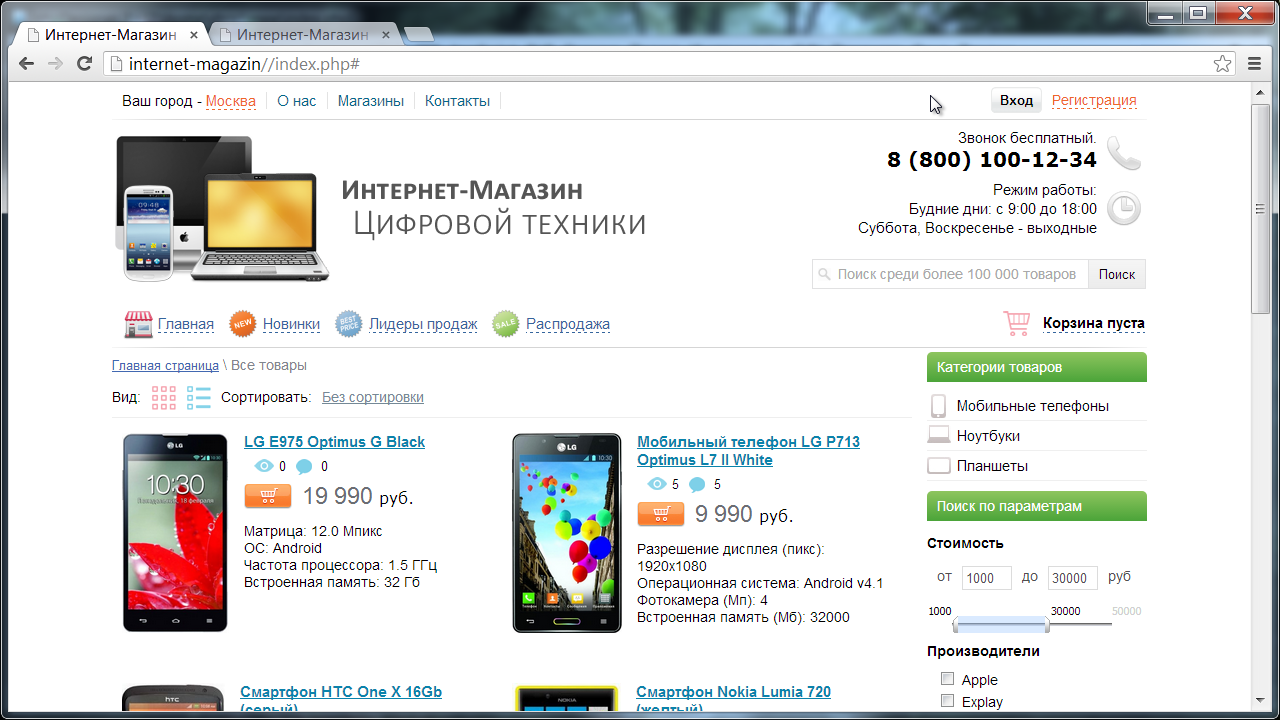The width and height of the screenshot is (1280, 720).
Task: Open LG E975 Optimus G Black product
Action: 334,442
